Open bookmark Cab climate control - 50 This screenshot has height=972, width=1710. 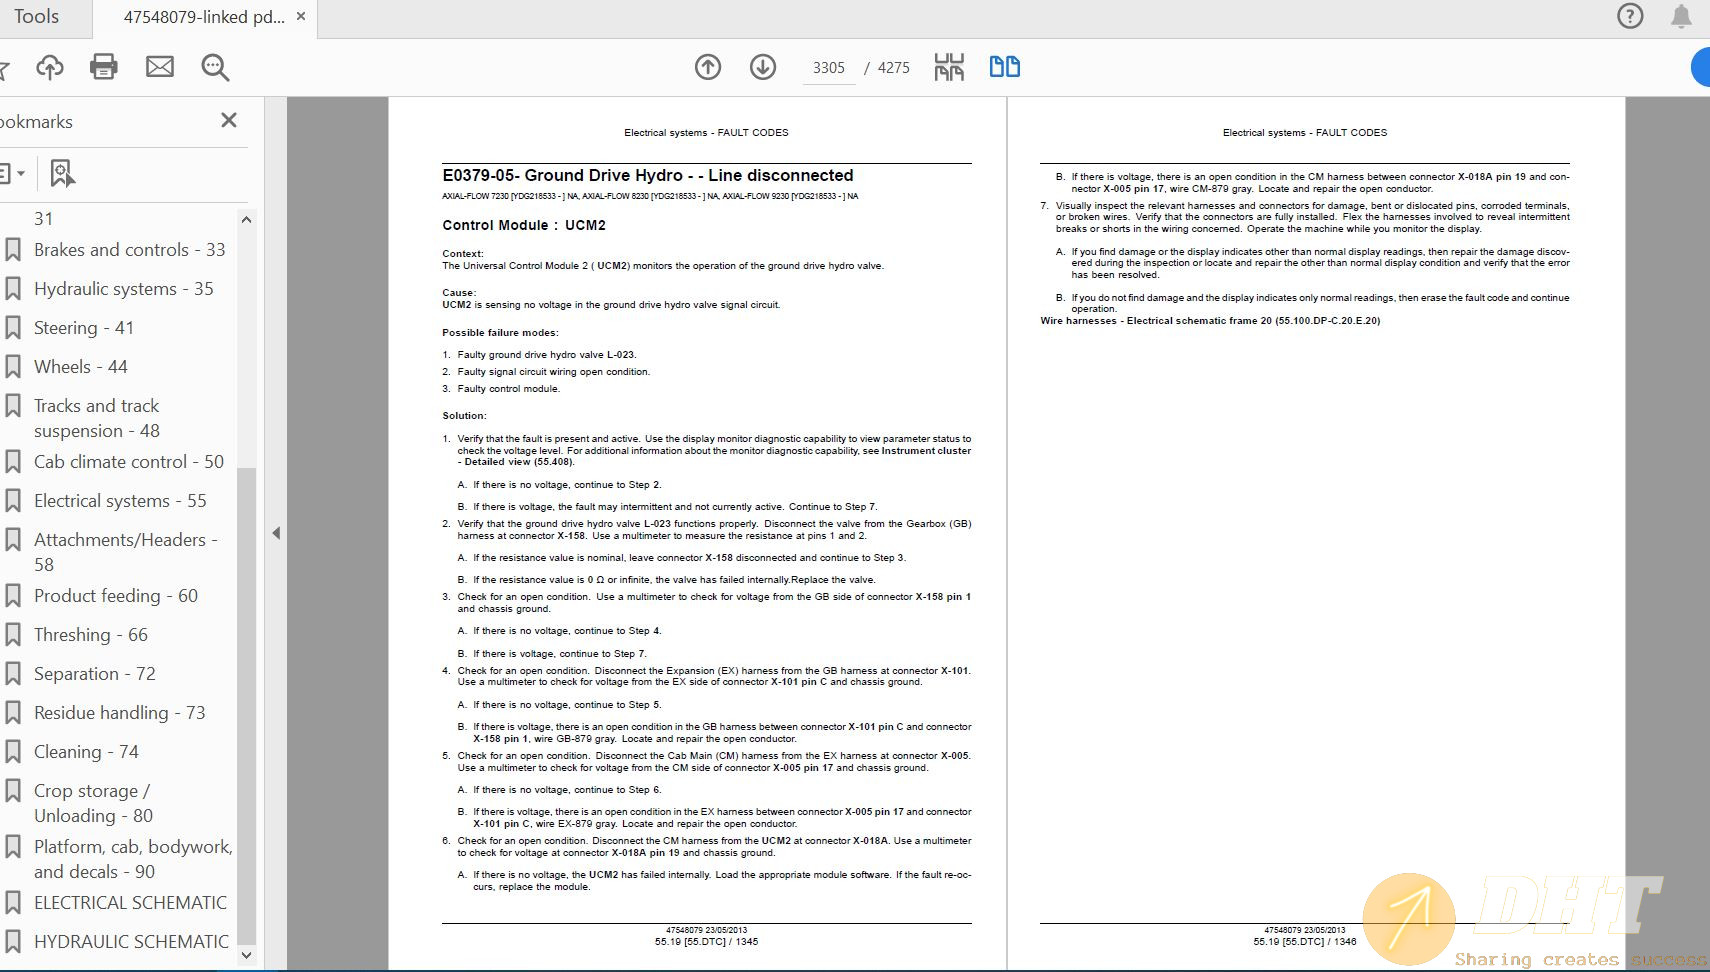[x=129, y=462]
